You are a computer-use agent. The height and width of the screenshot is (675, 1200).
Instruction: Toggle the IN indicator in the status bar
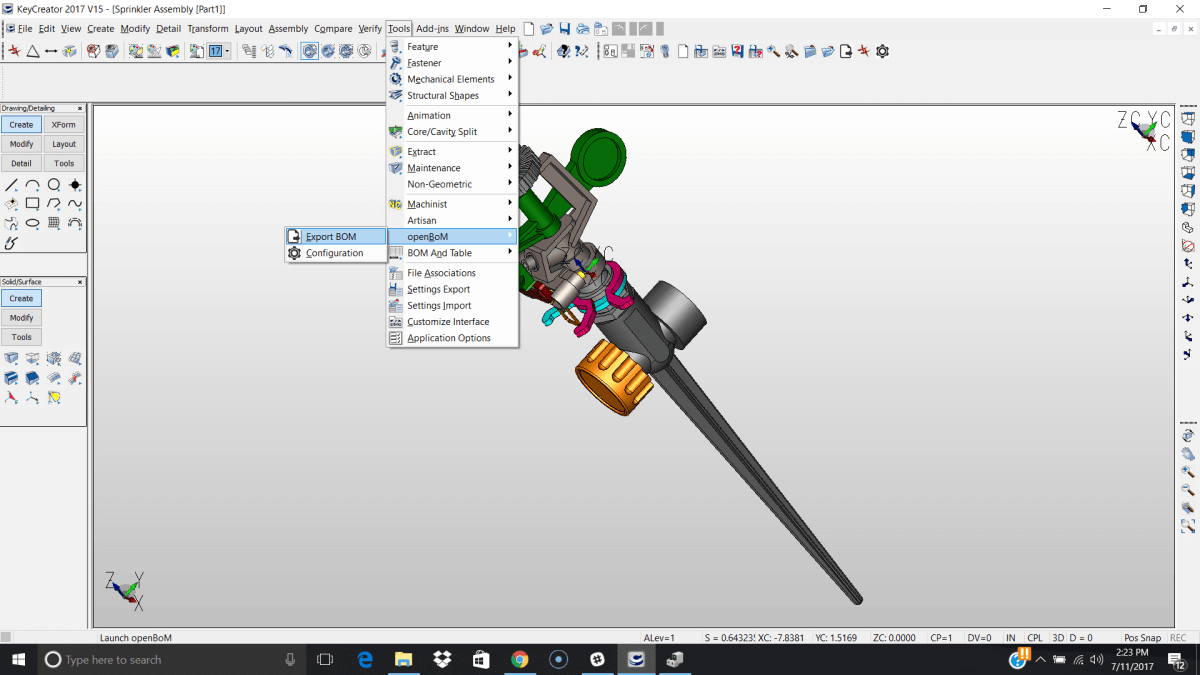tap(1011, 638)
